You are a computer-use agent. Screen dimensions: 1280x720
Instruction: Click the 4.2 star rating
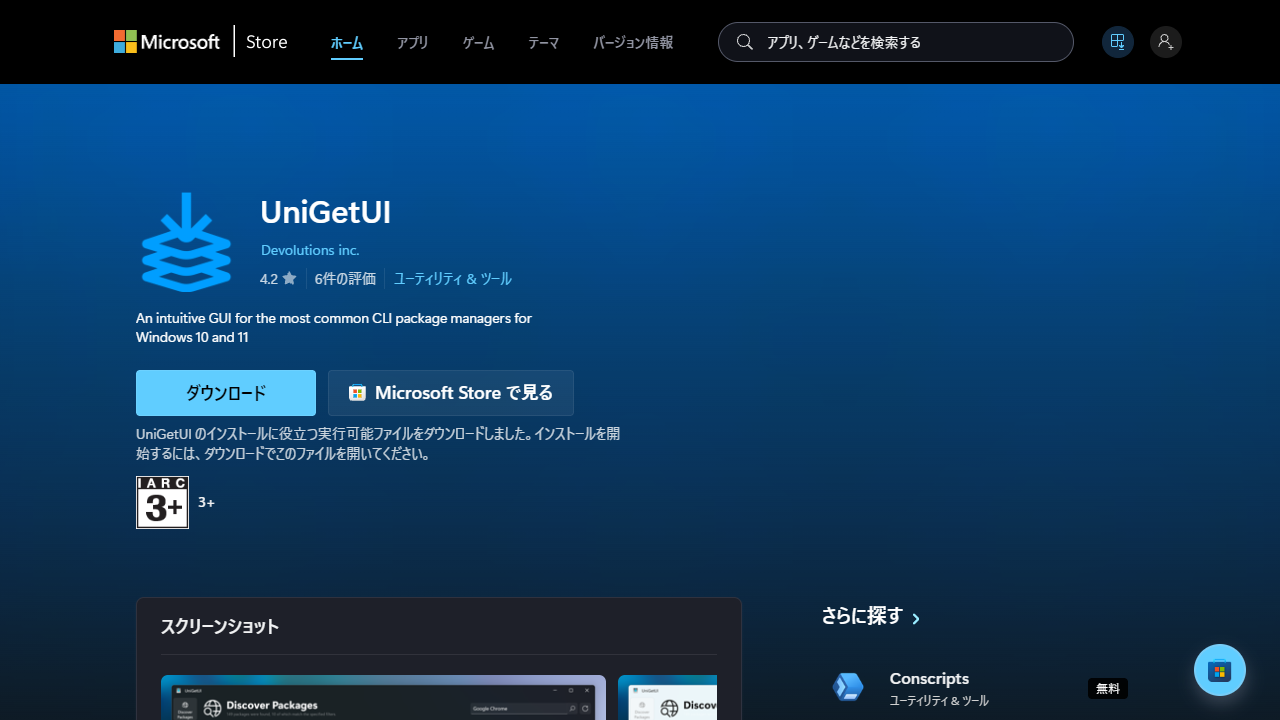tap(278, 279)
